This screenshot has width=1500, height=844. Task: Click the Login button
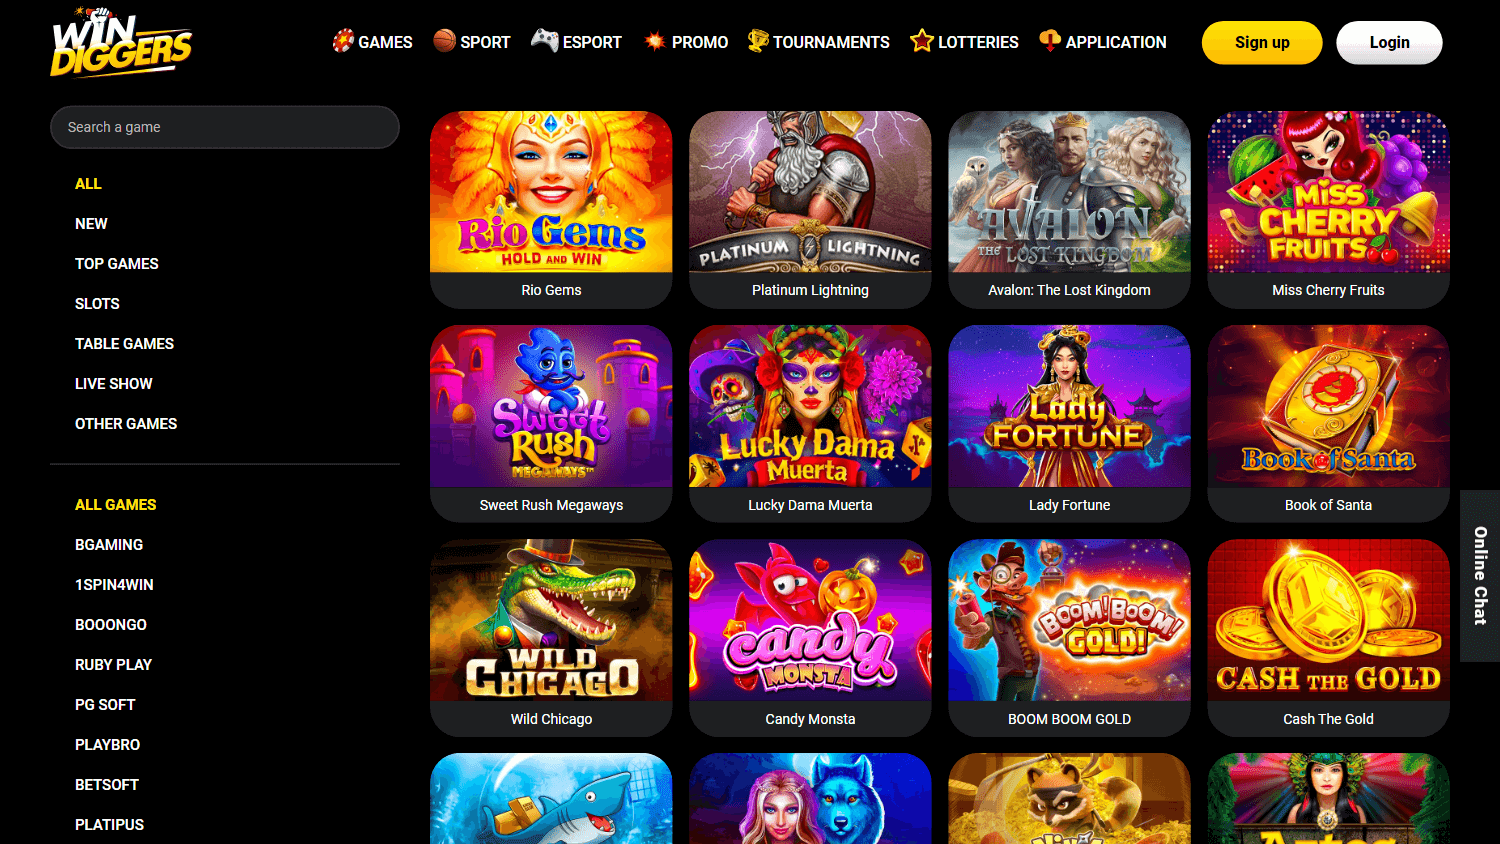pyautogui.click(x=1389, y=42)
